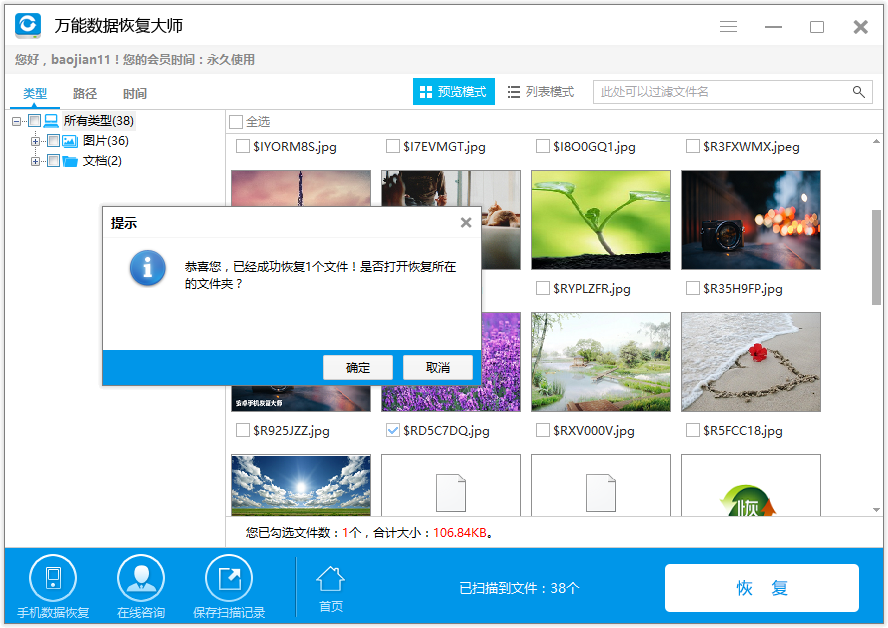This screenshot has height=628, width=888.
Task: Click the search magnifier in the filter box
Action: pyautogui.click(x=858, y=91)
